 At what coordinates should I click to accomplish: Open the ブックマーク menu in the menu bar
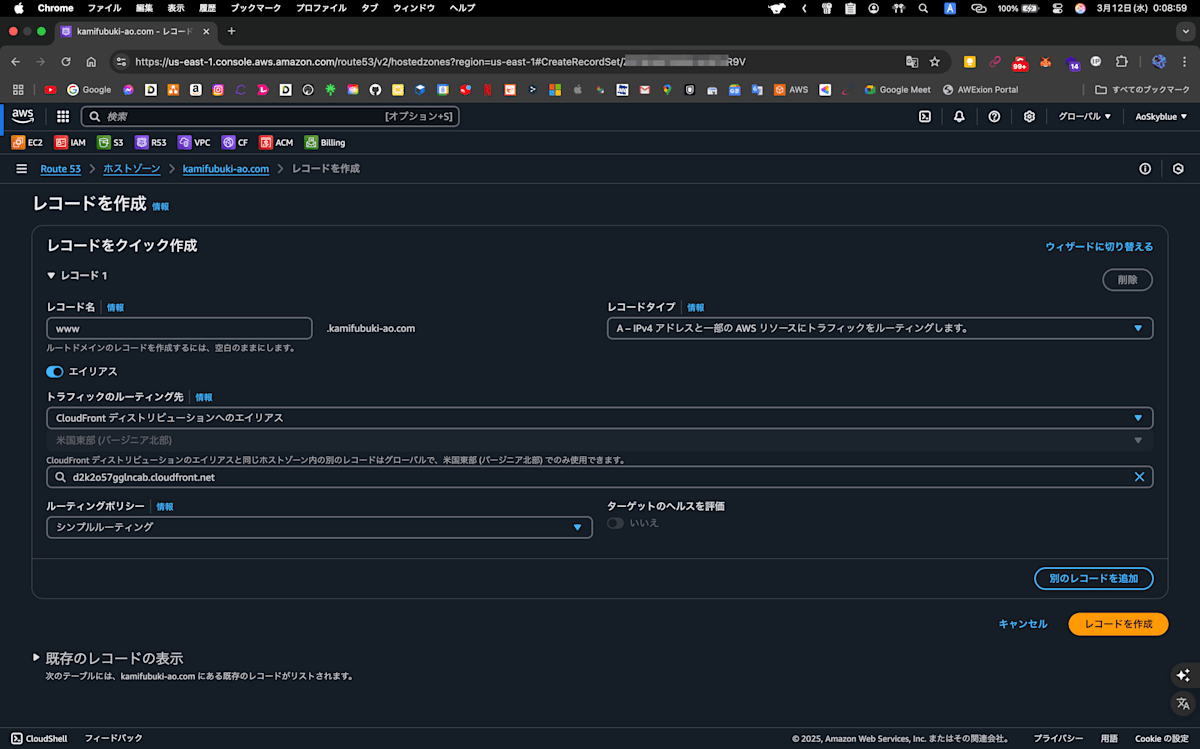pyautogui.click(x=256, y=8)
